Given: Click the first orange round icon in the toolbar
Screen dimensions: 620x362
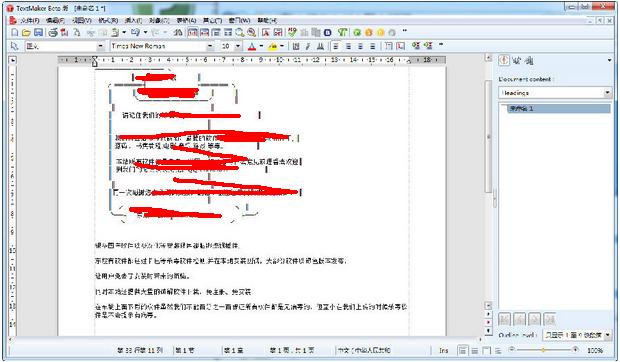Looking at the screenshot, I should 369,32.
